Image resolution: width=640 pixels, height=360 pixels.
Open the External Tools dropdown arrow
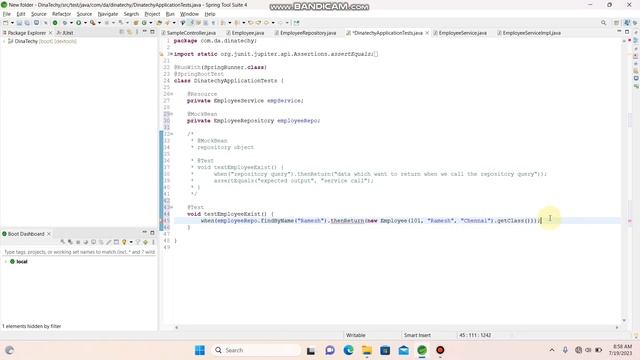point(99,23)
